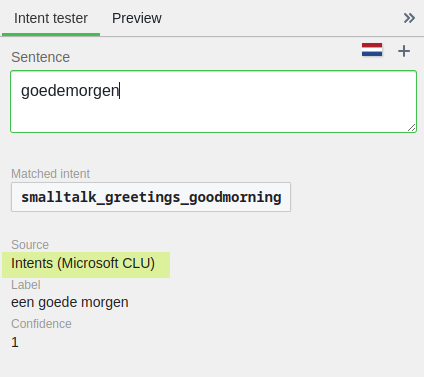Click the word Intents in the highlighted source
The width and height of the screenshot is (424, 377).
(32, 263)
